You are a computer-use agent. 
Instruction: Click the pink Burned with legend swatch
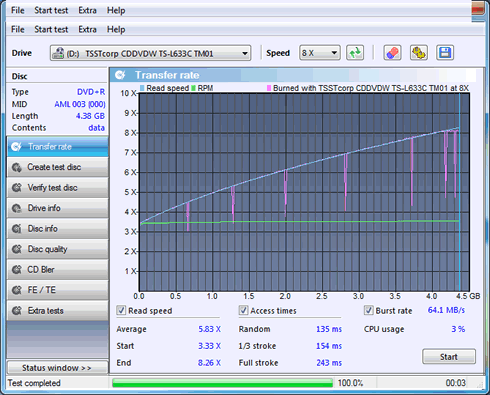pyautogui.click(x=269, y=88)
